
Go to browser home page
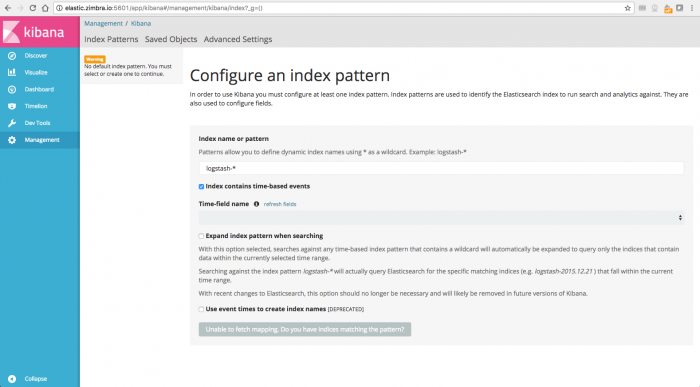tap(45, 8)
